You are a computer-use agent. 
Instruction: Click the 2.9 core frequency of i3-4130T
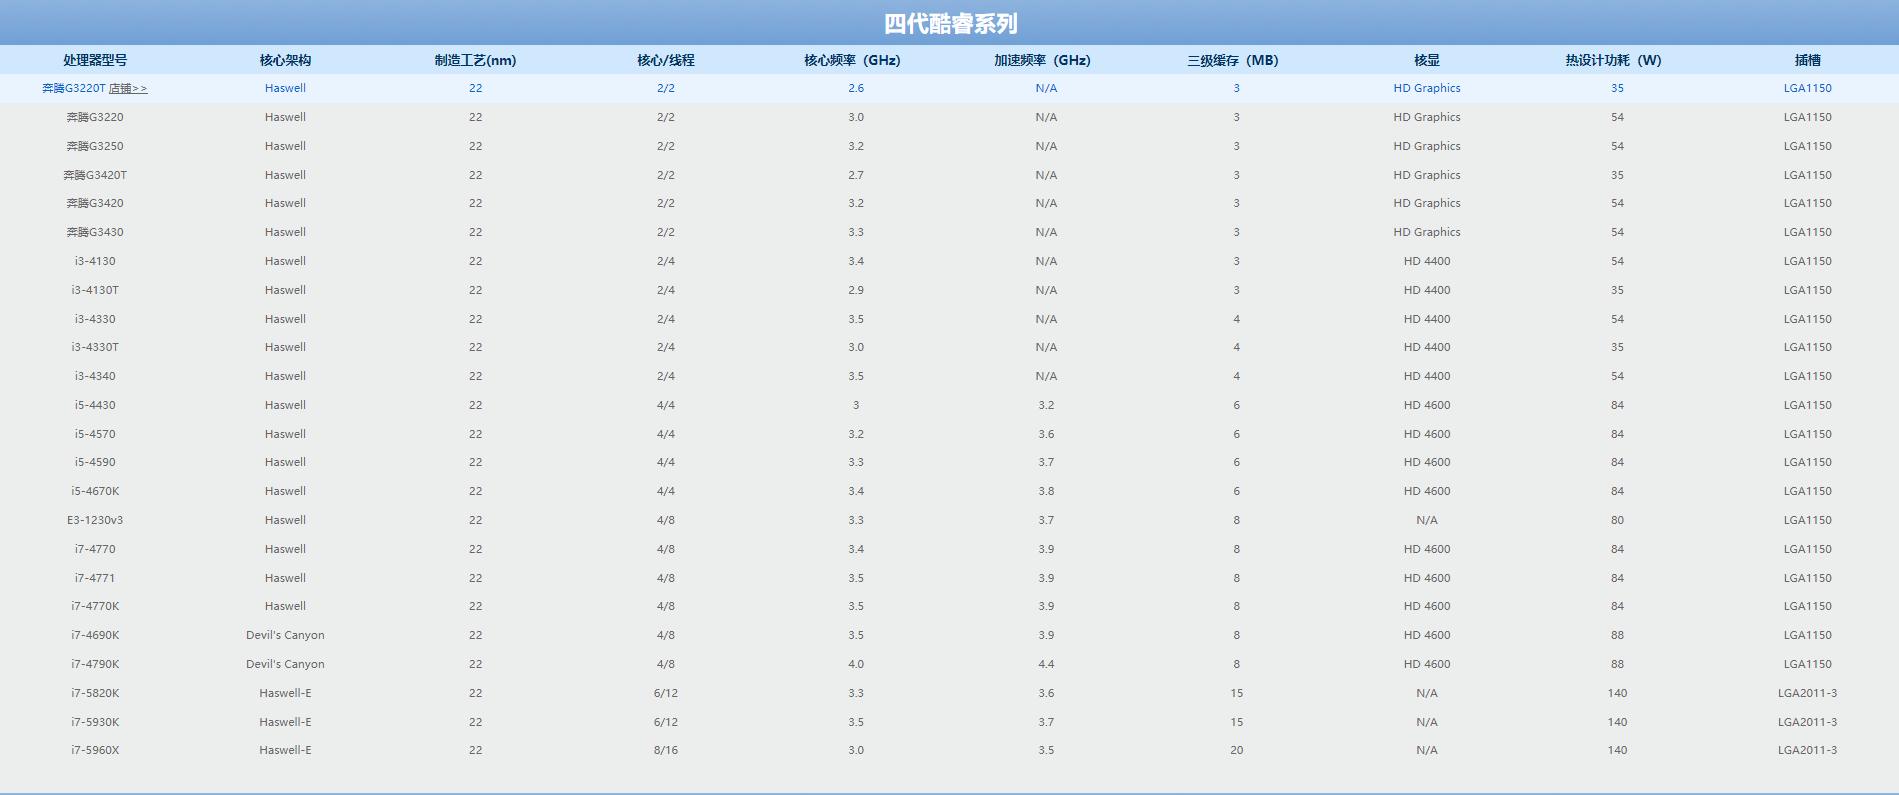(x=856, y=290)
